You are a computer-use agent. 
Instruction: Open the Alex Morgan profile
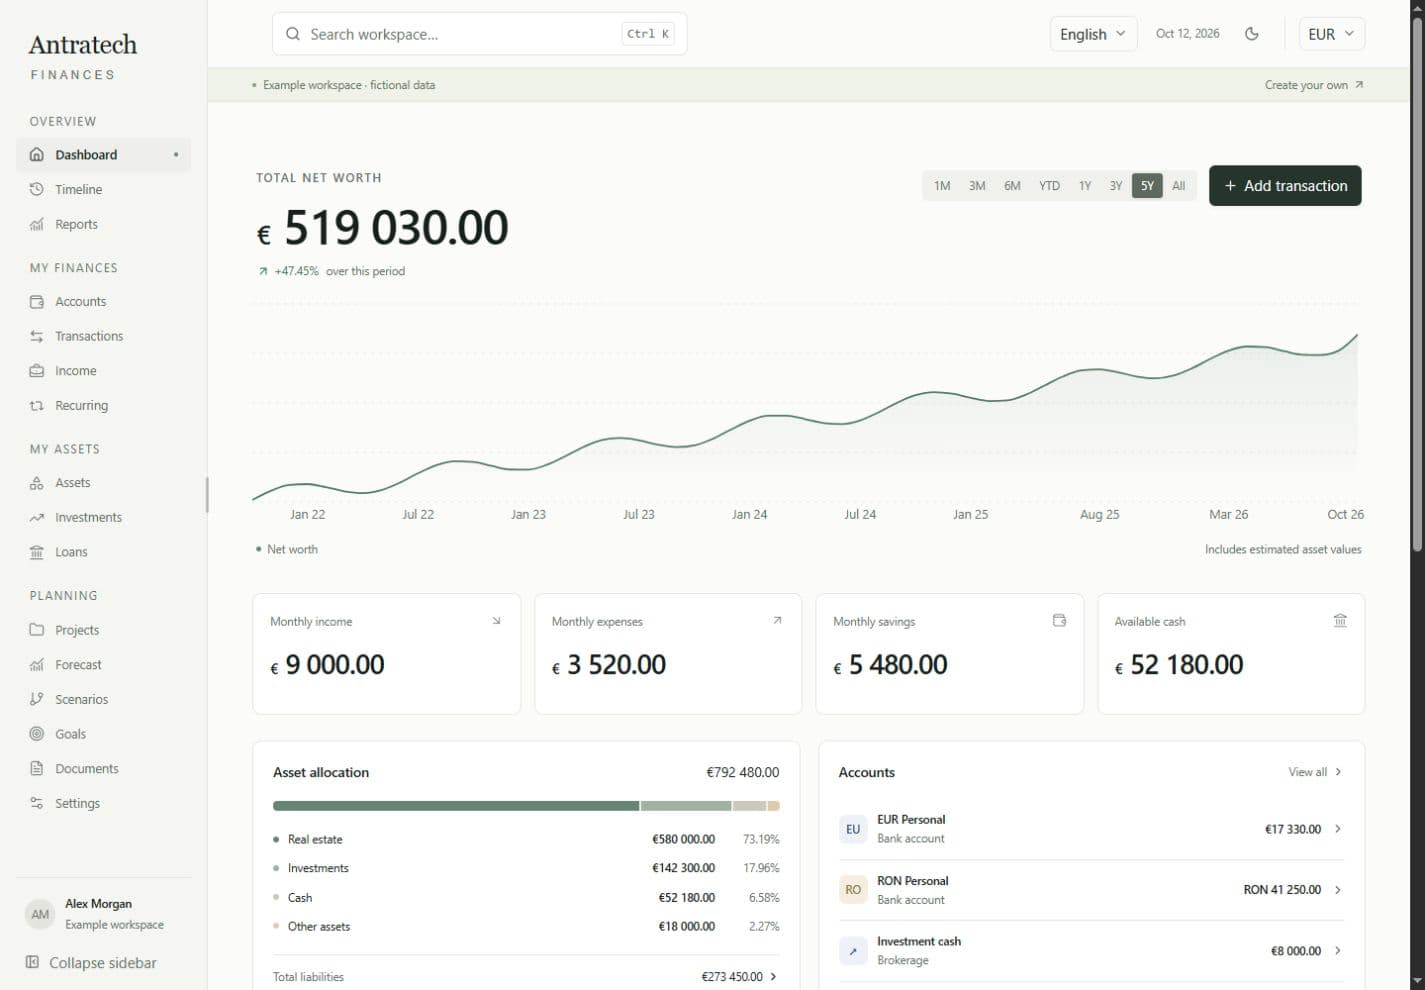pyautogui.click(x=103, y=914)
